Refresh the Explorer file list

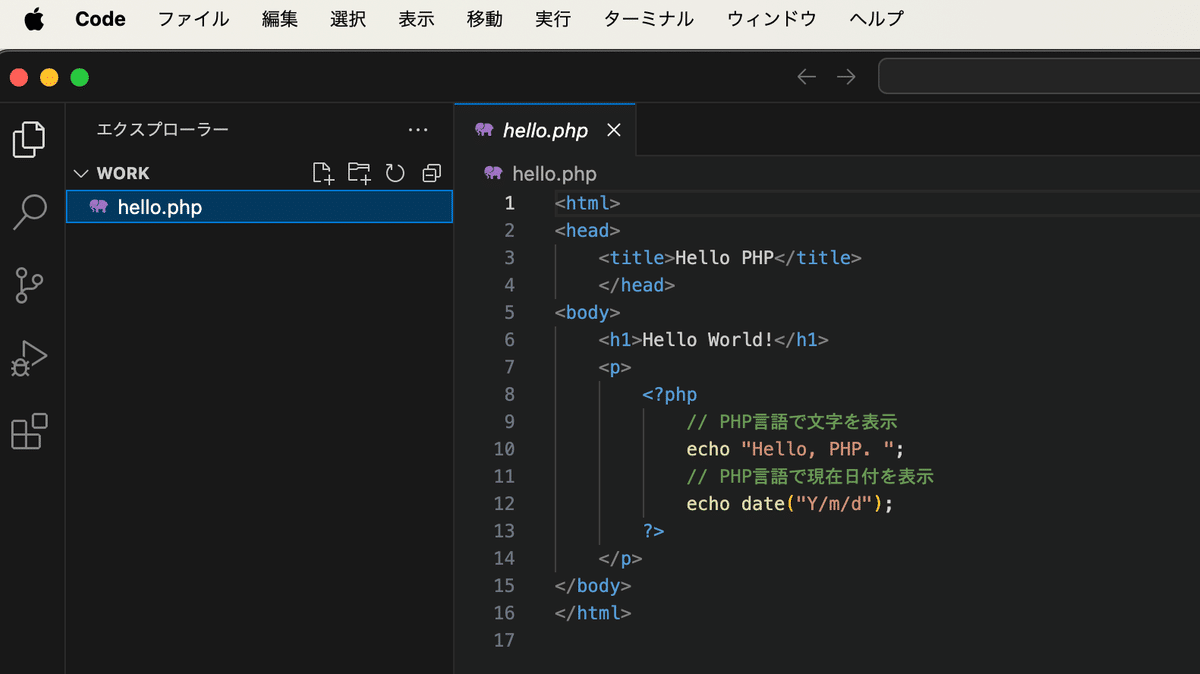point(395,173)
